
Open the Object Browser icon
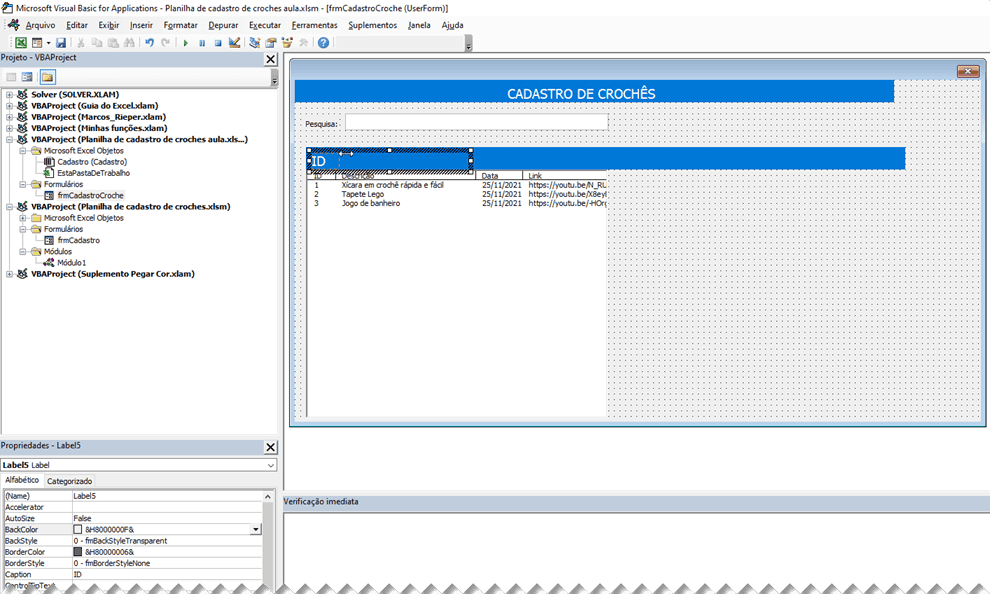point(287,42)
